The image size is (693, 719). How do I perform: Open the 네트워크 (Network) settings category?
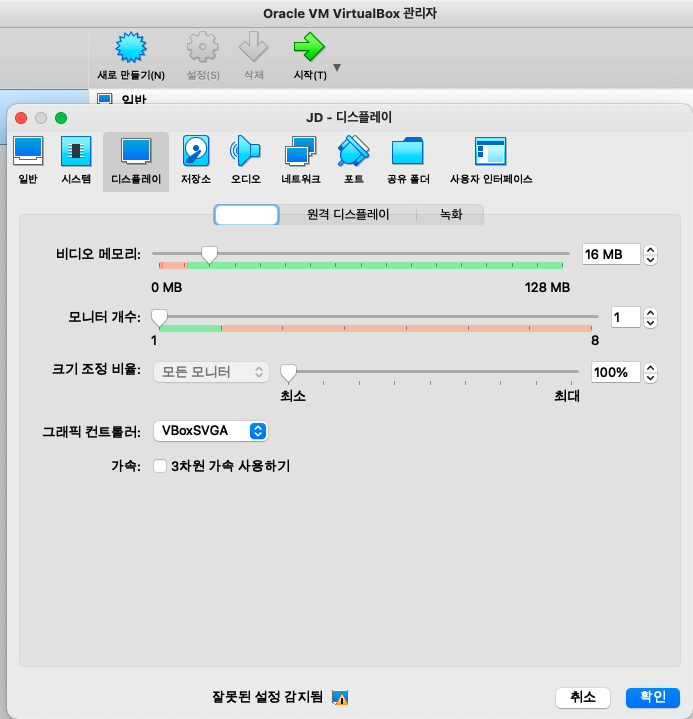[x=301, y=160]
